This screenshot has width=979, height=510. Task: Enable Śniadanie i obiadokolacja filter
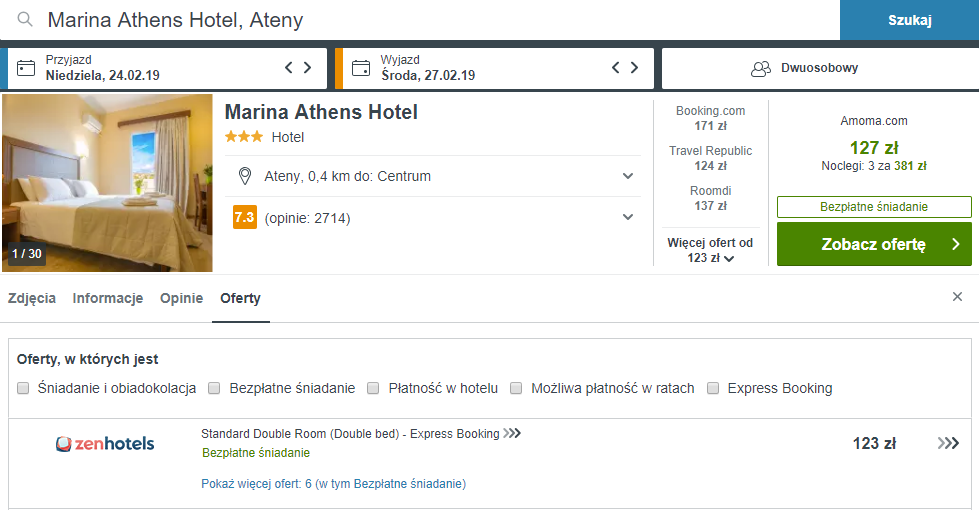(23, 388)
